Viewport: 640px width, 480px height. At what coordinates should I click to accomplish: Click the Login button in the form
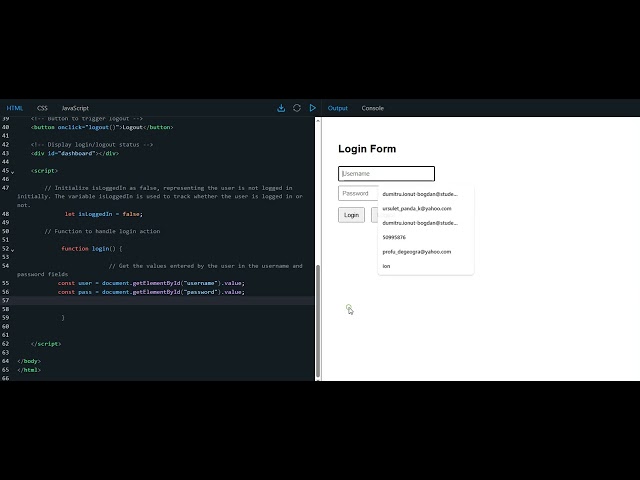point(351,215)
